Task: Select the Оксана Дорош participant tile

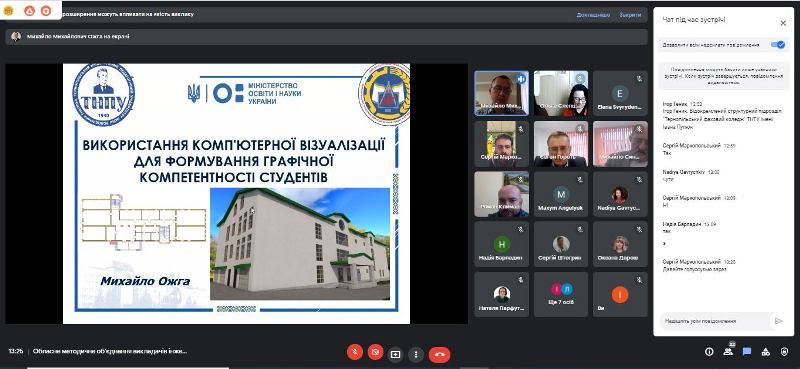Action: coord(620,244)
